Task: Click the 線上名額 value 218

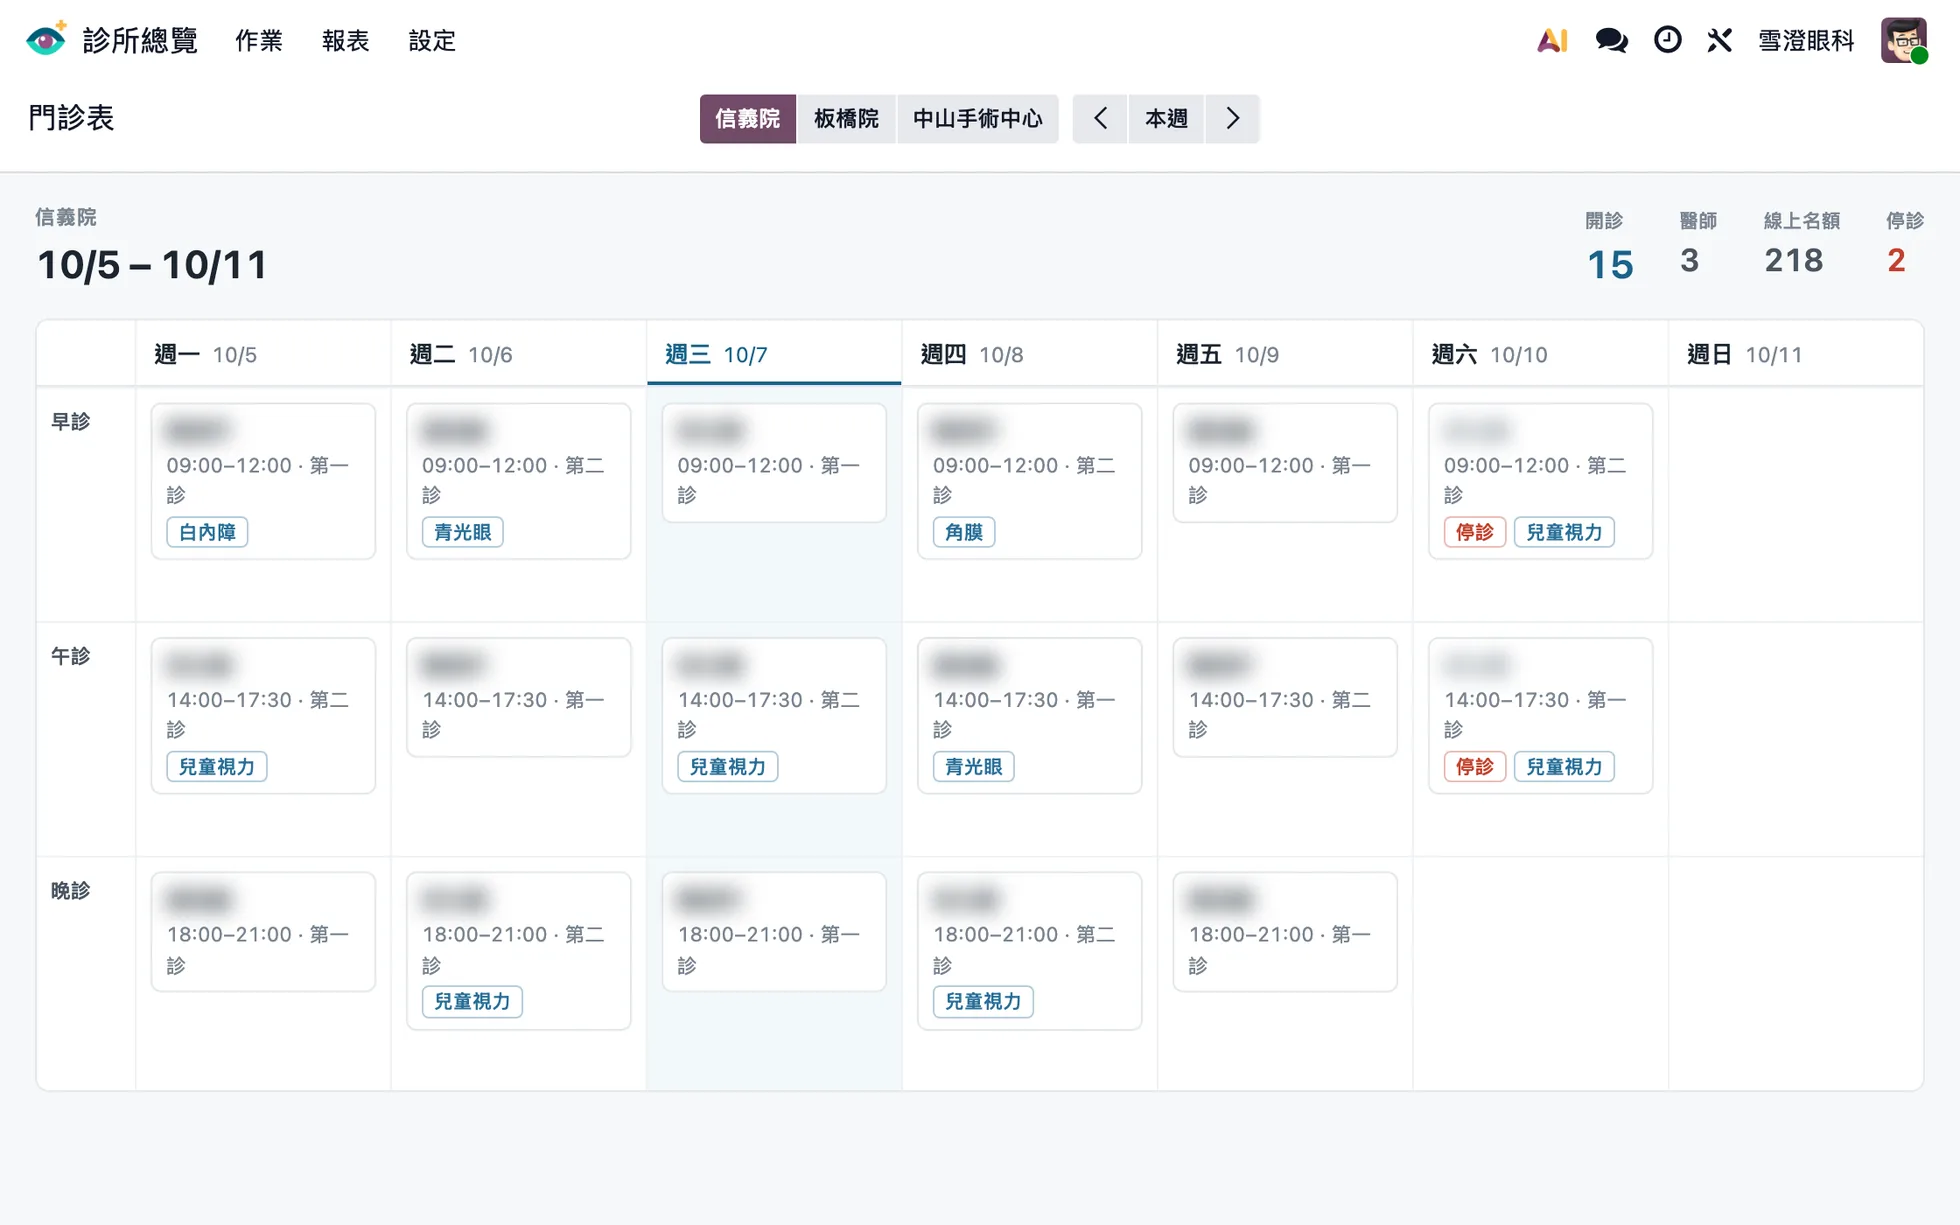Action: click(1794, 260)
